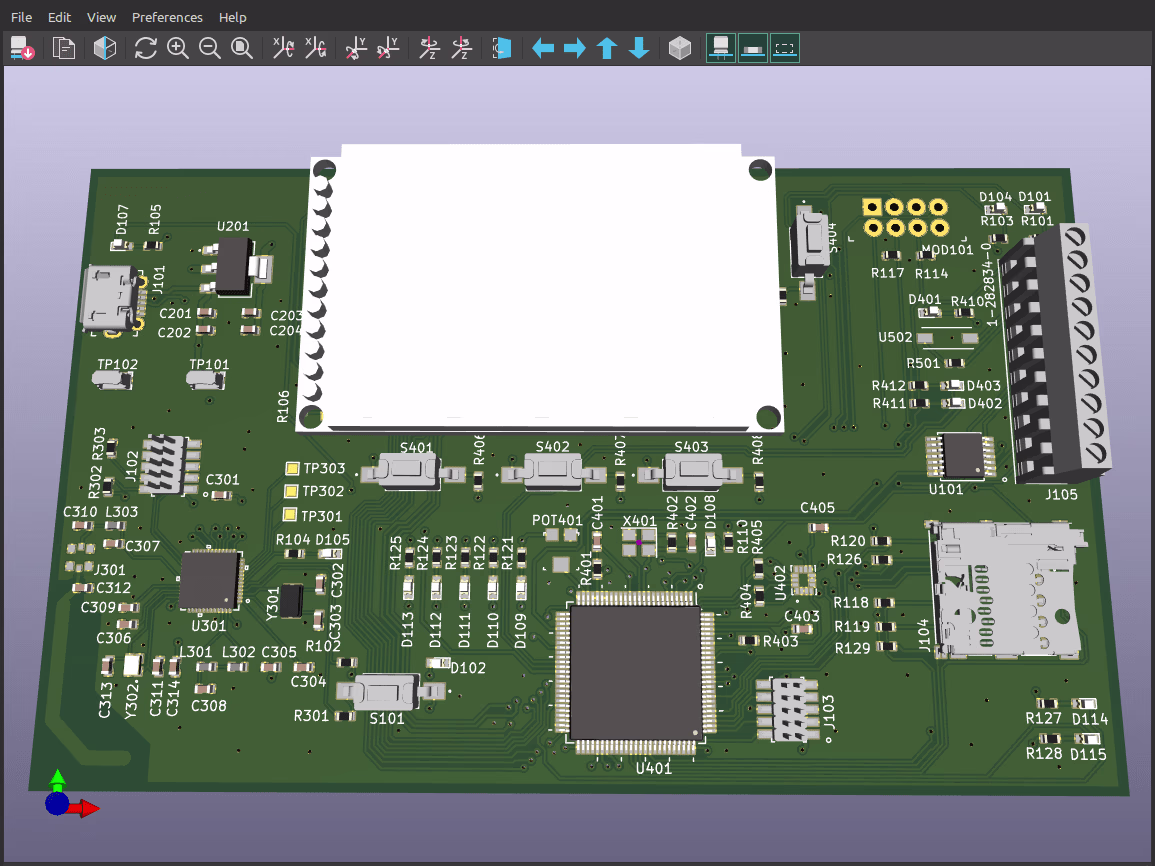Click the U401 microcontroller chip on board

634,673
